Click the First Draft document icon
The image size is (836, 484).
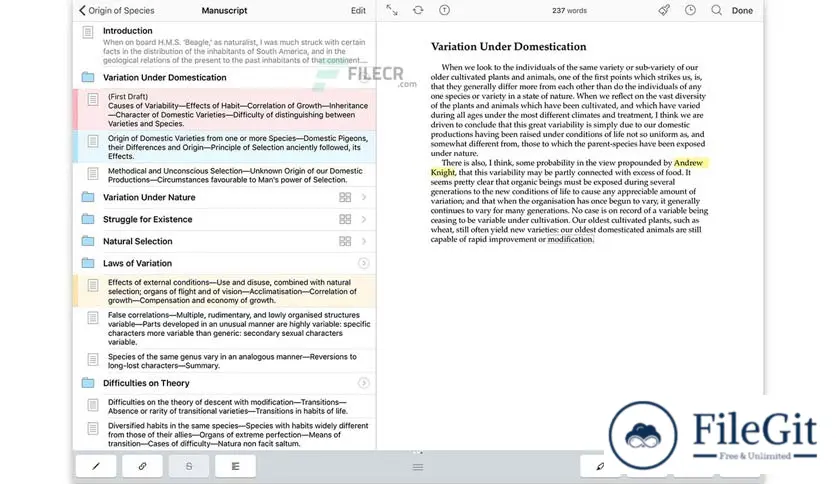[x=93, y=99]
